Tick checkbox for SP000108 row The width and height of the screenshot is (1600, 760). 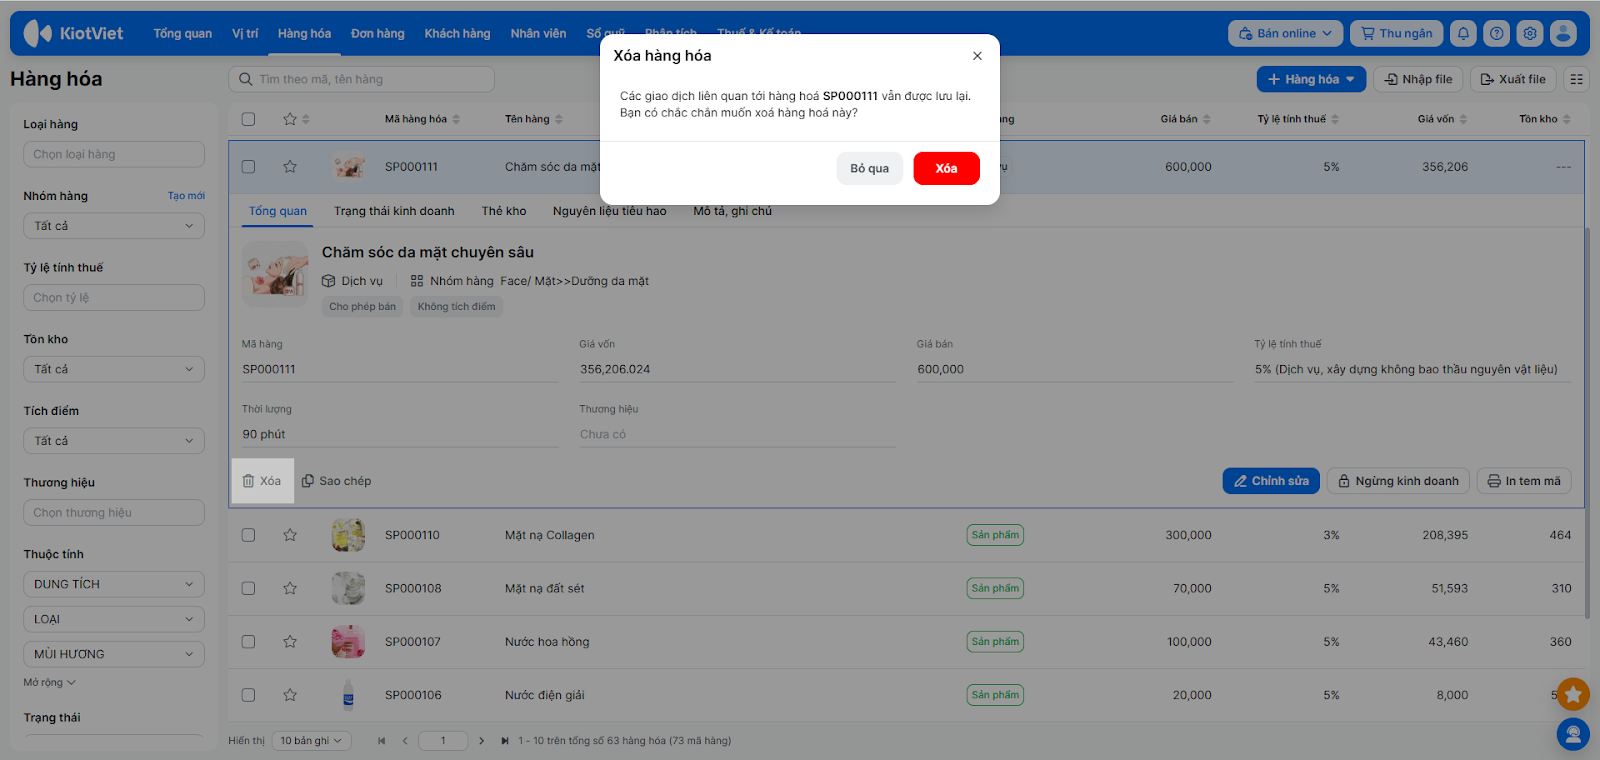pos(248,588)
